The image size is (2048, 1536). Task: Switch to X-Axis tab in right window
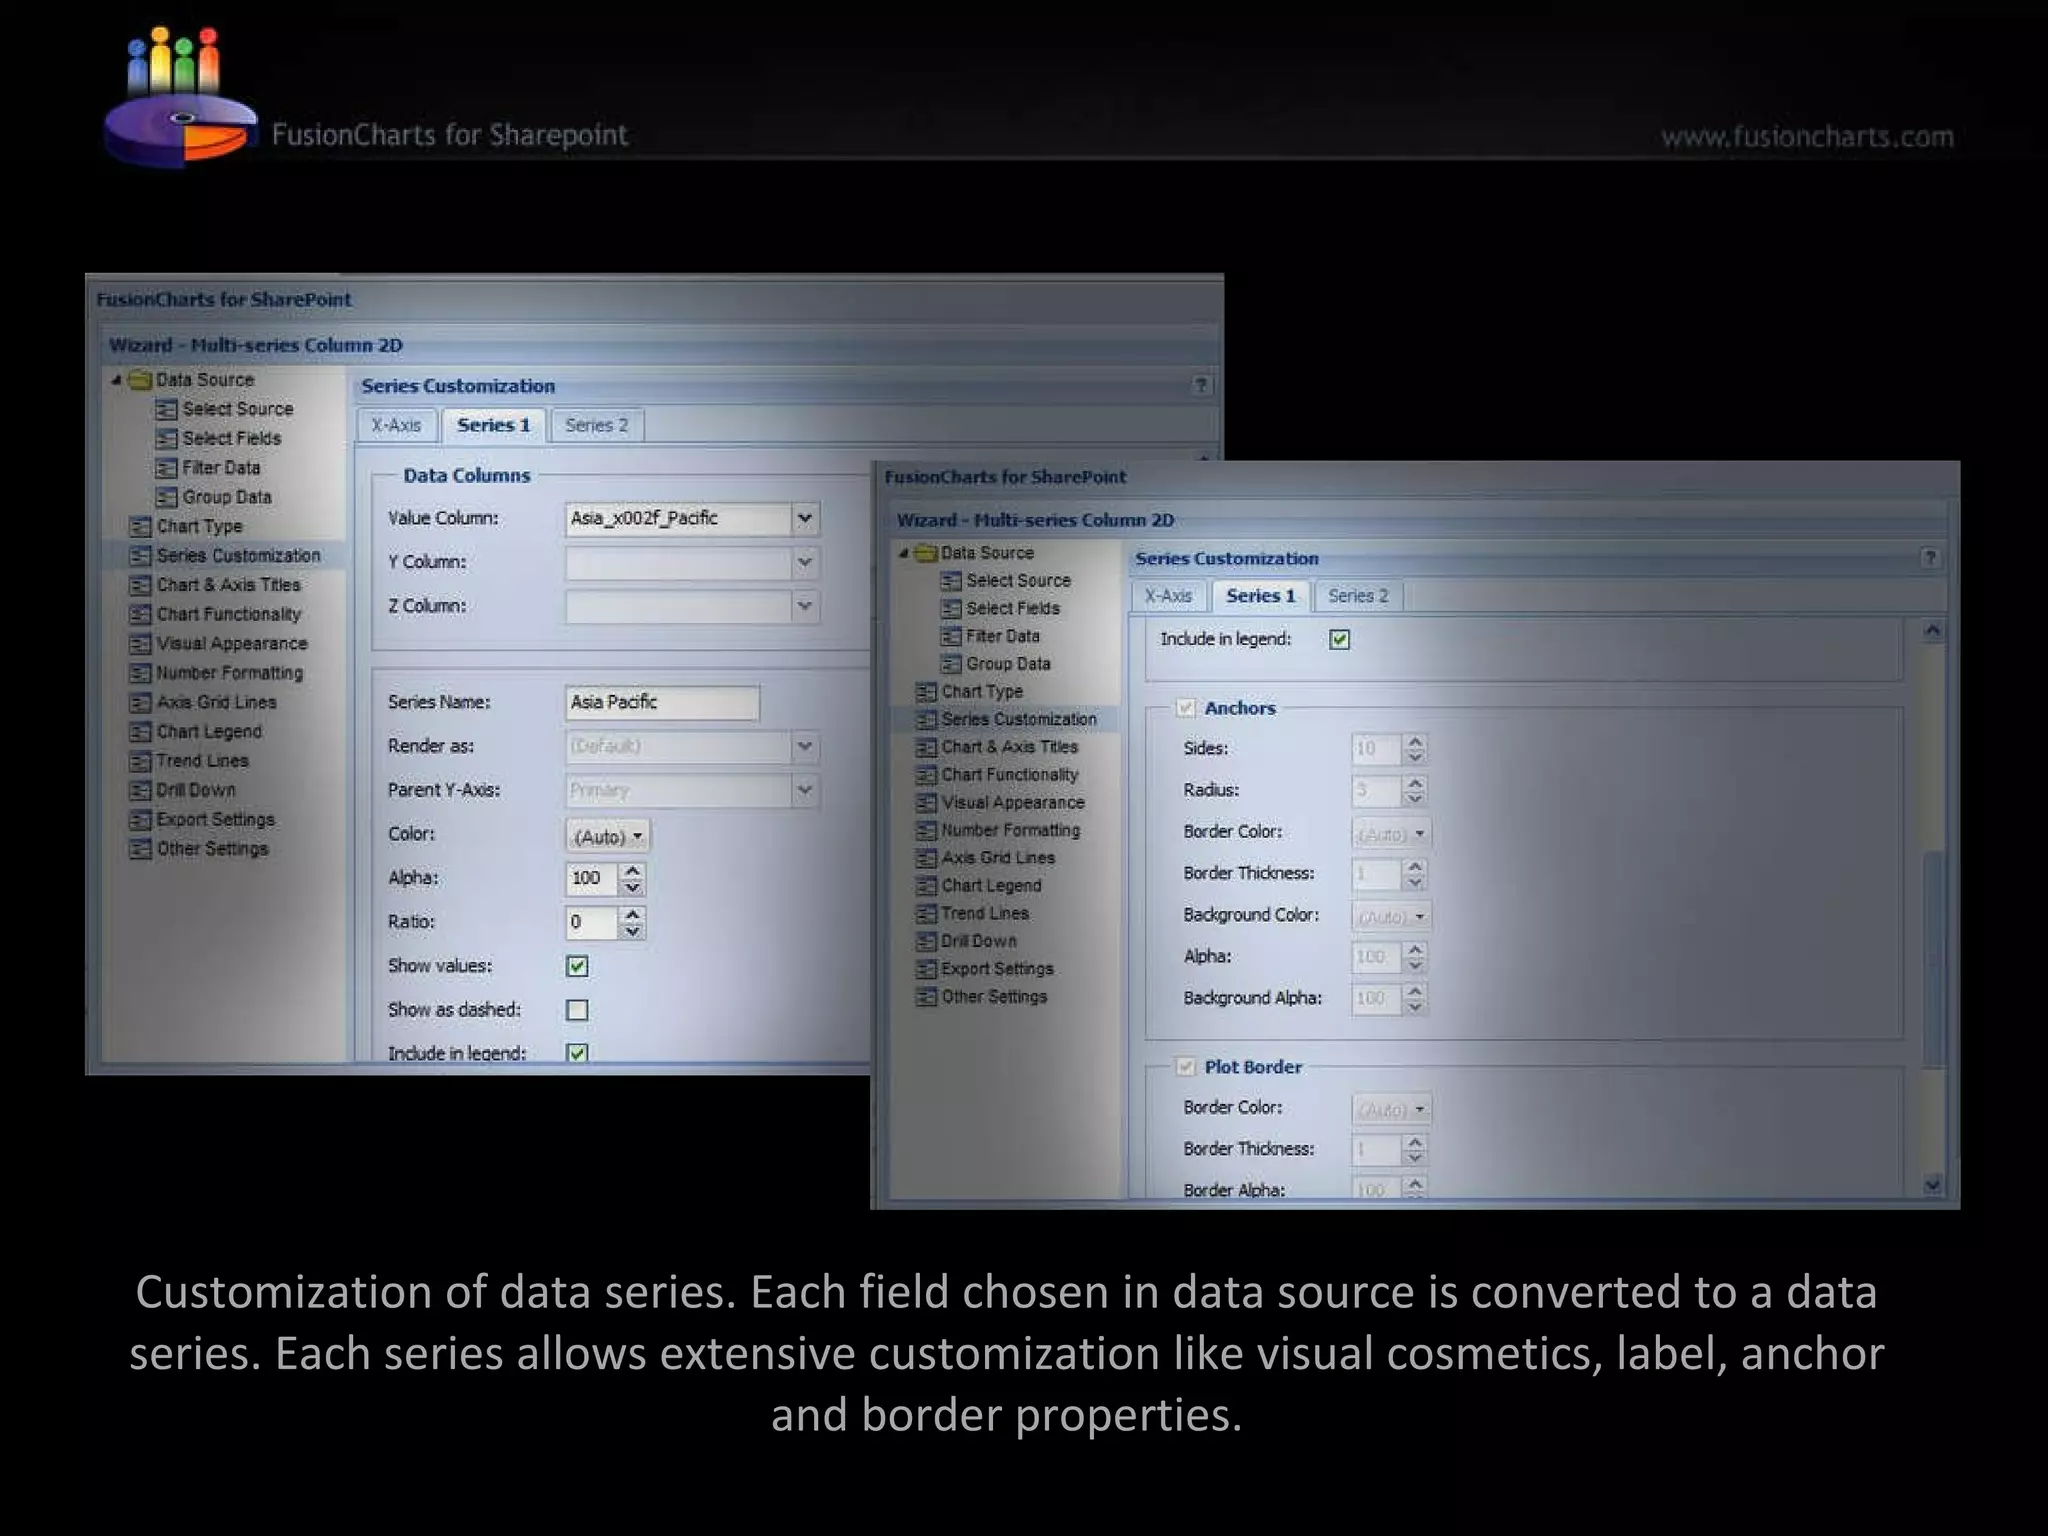pyautogui.click(x=1169, y=596)
